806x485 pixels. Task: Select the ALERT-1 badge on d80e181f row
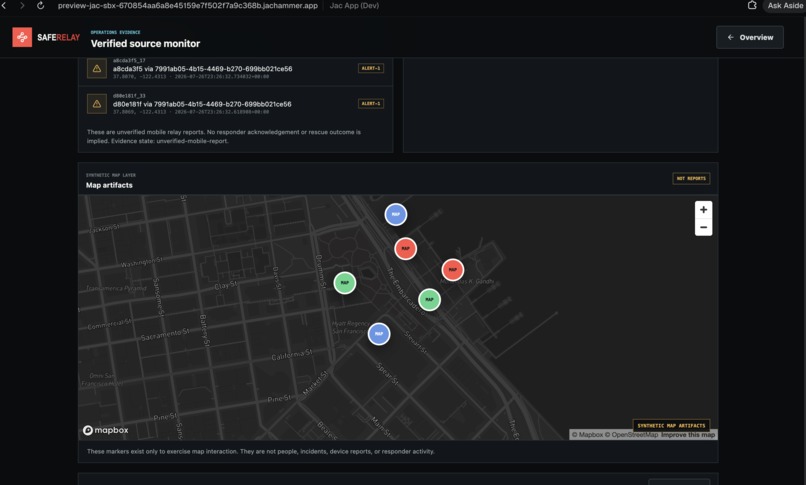pyautogui.click(x=371, y=104)
